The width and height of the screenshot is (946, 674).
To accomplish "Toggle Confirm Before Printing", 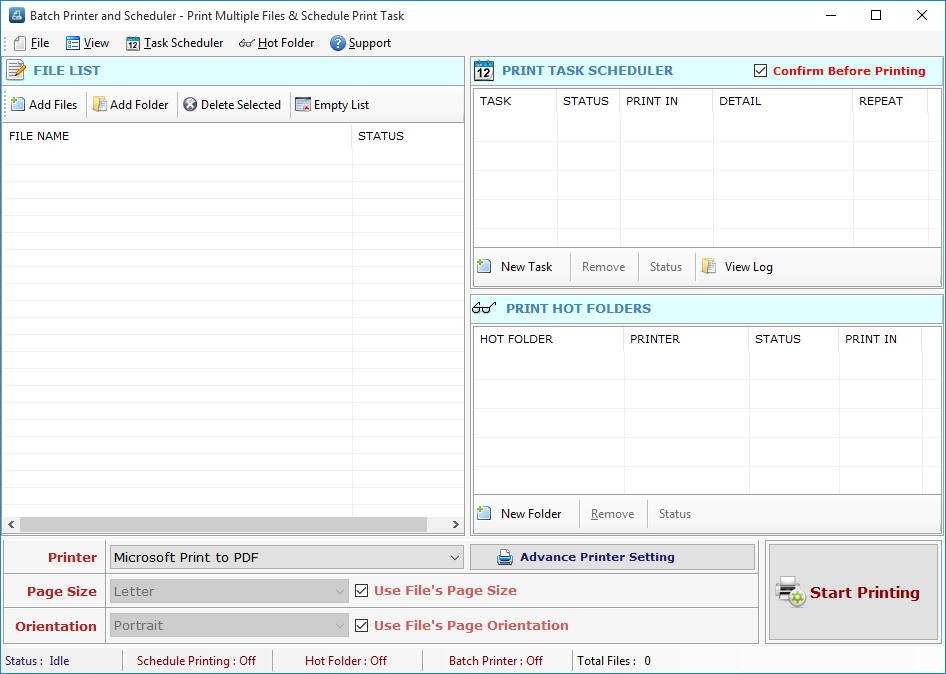I will 760,71.
